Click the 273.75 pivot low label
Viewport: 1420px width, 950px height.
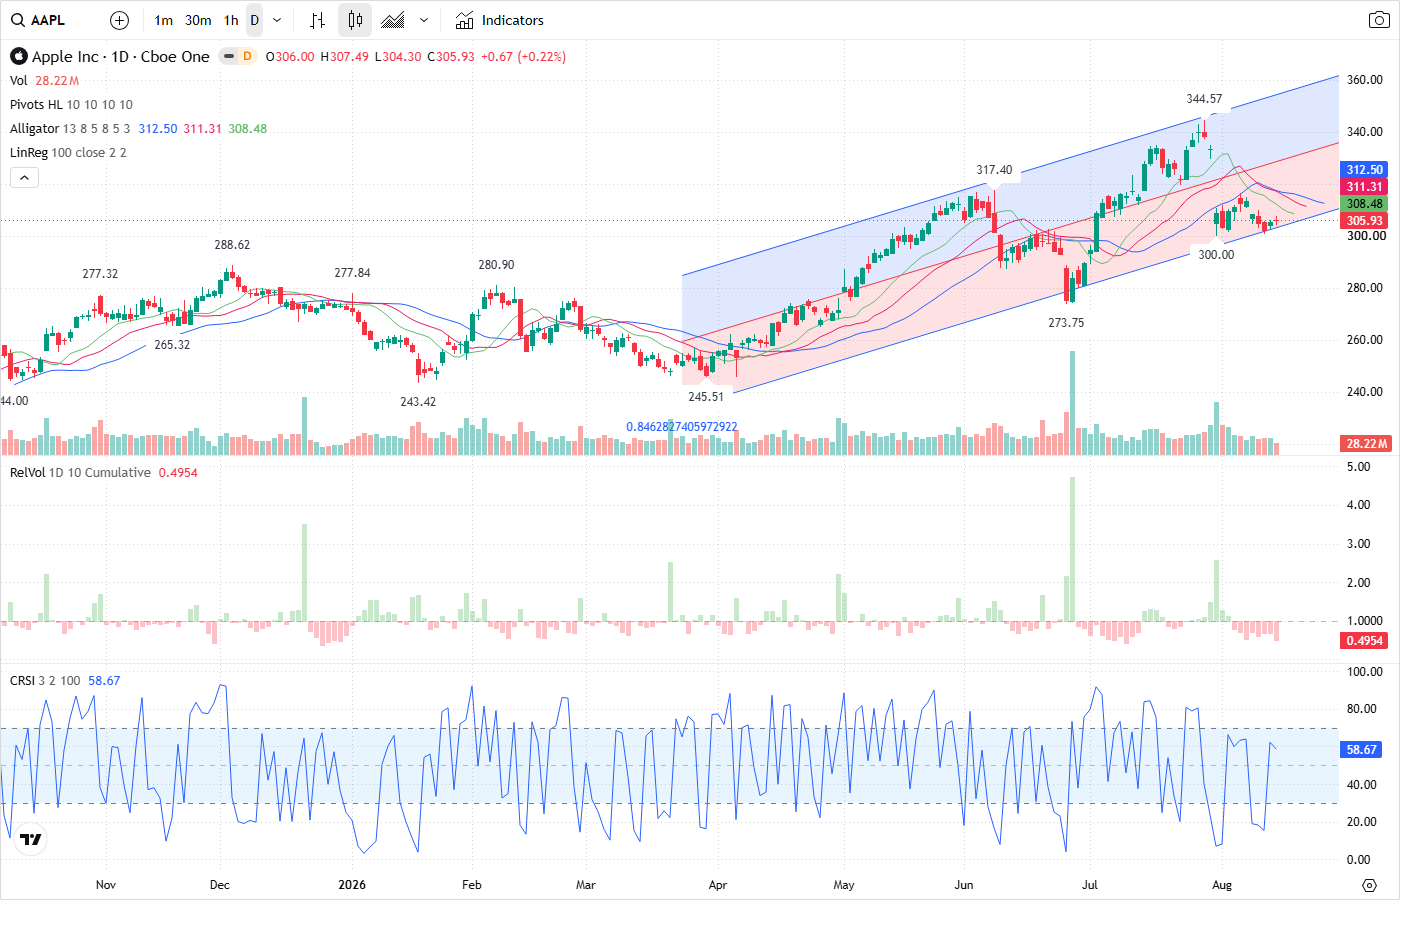point(1066,323)
